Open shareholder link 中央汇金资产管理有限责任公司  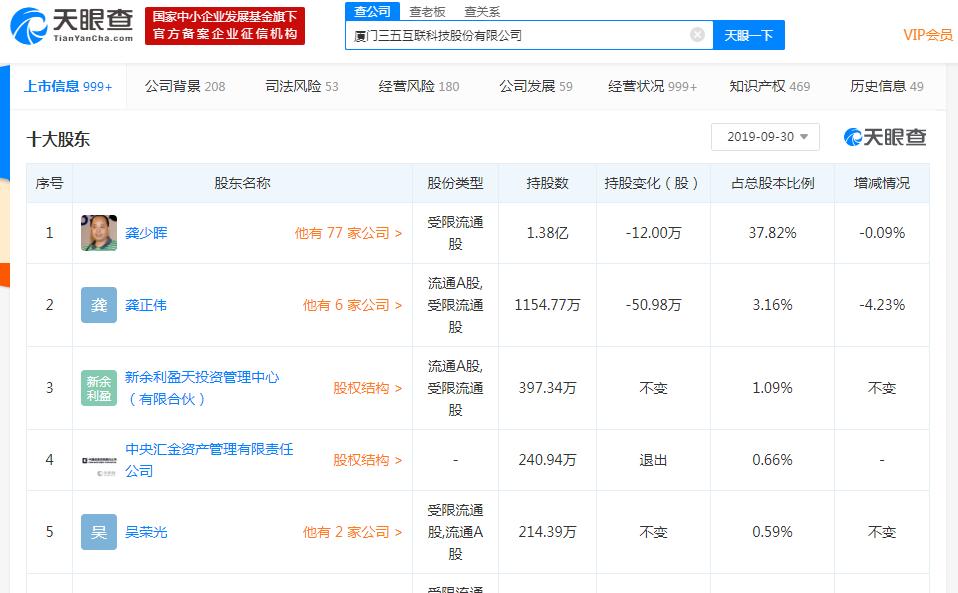209,460
